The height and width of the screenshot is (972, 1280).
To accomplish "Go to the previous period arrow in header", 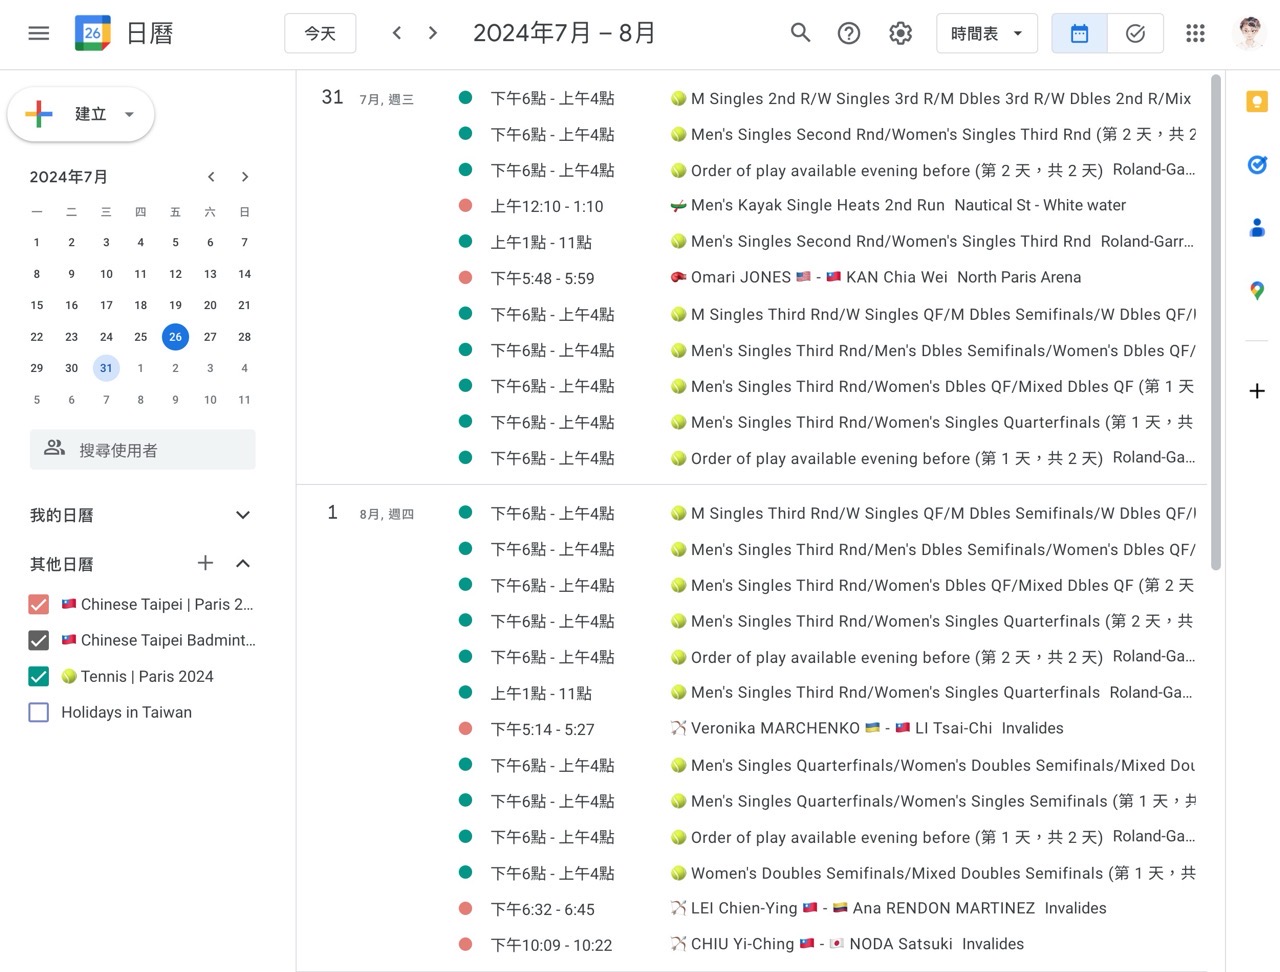I will click(x=397, y=33).
